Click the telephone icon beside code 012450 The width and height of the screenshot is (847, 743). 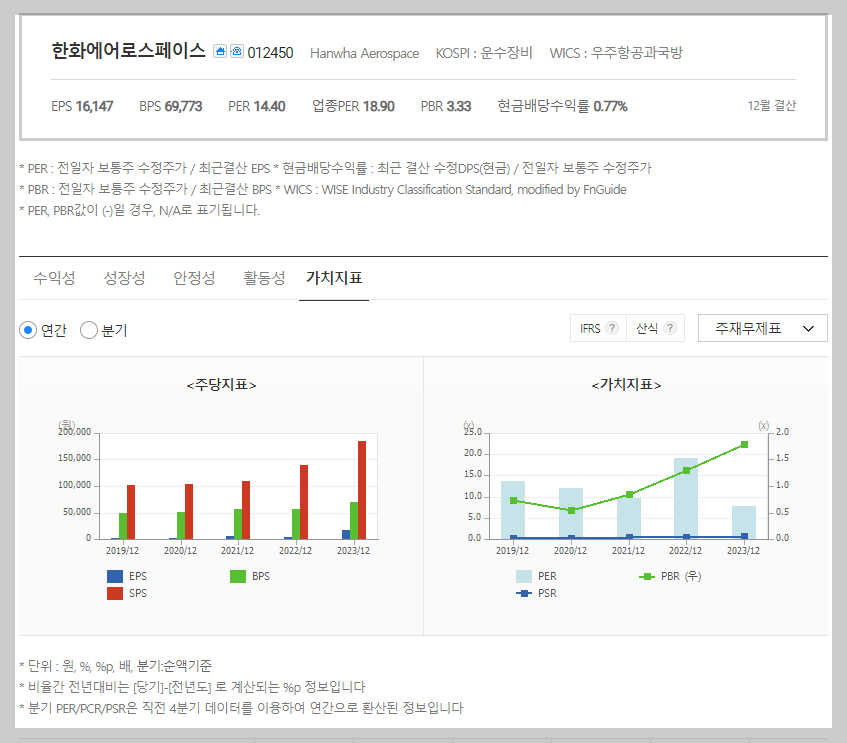coord(237,51)
